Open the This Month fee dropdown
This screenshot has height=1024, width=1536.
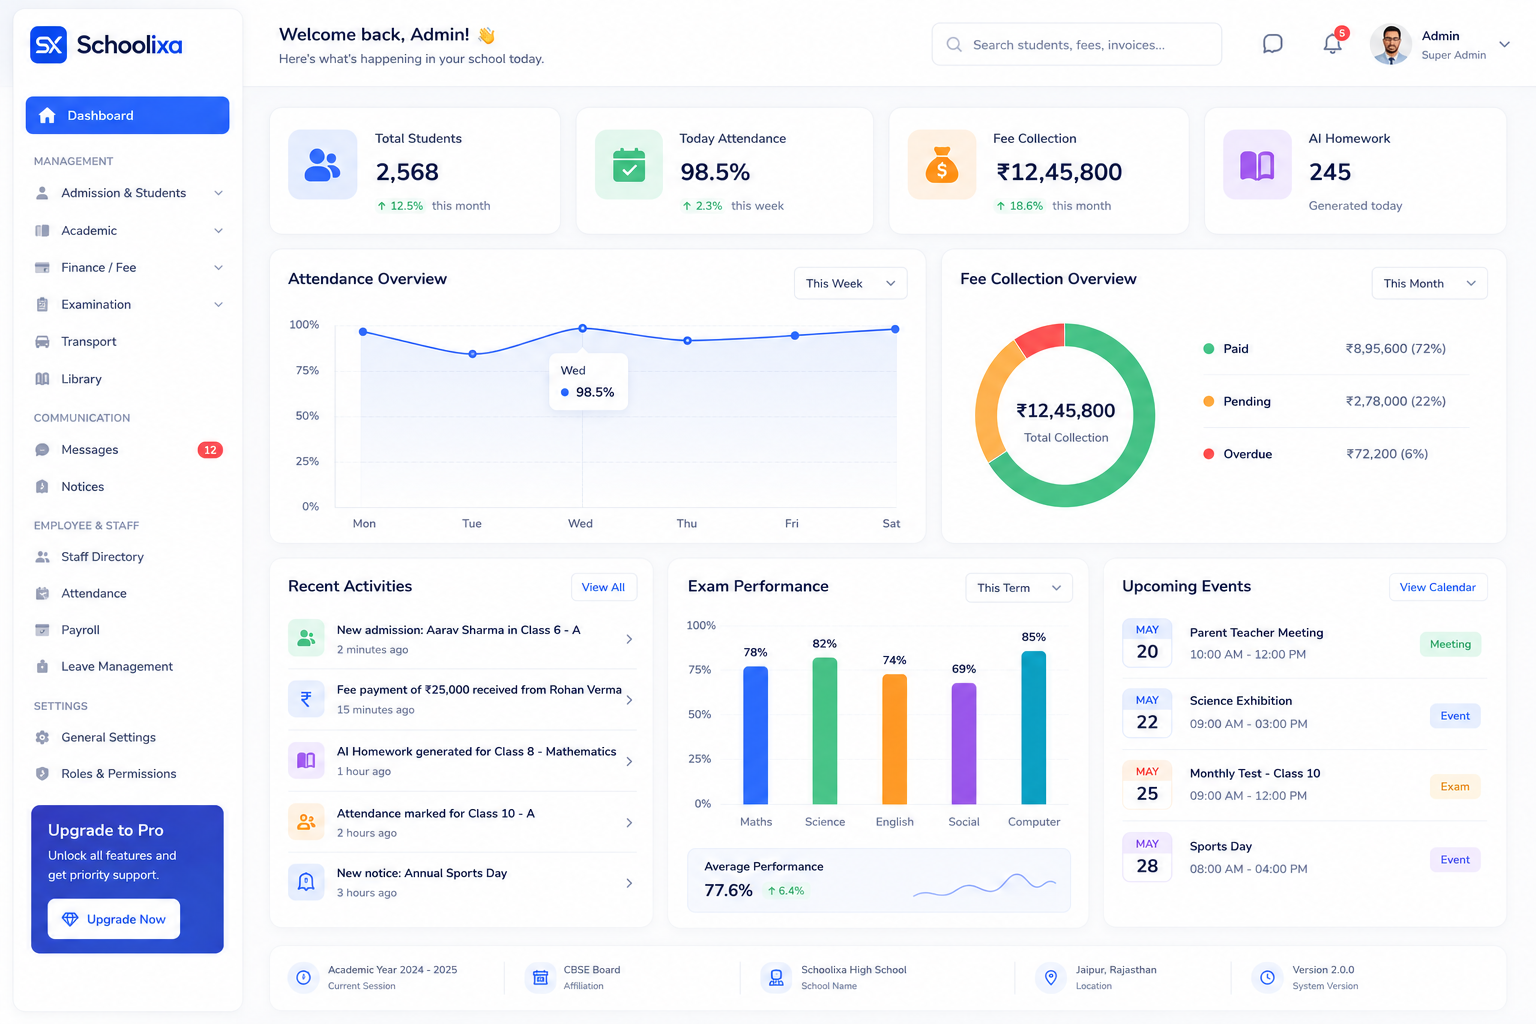pos(1429,283)
